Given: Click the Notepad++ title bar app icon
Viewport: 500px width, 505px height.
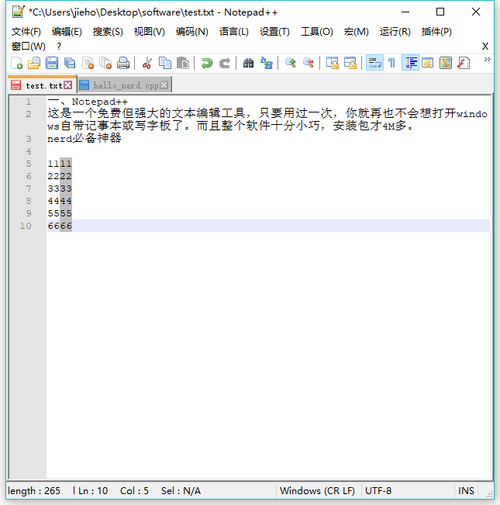Looking at the screenshot, I should click(18, 12).
